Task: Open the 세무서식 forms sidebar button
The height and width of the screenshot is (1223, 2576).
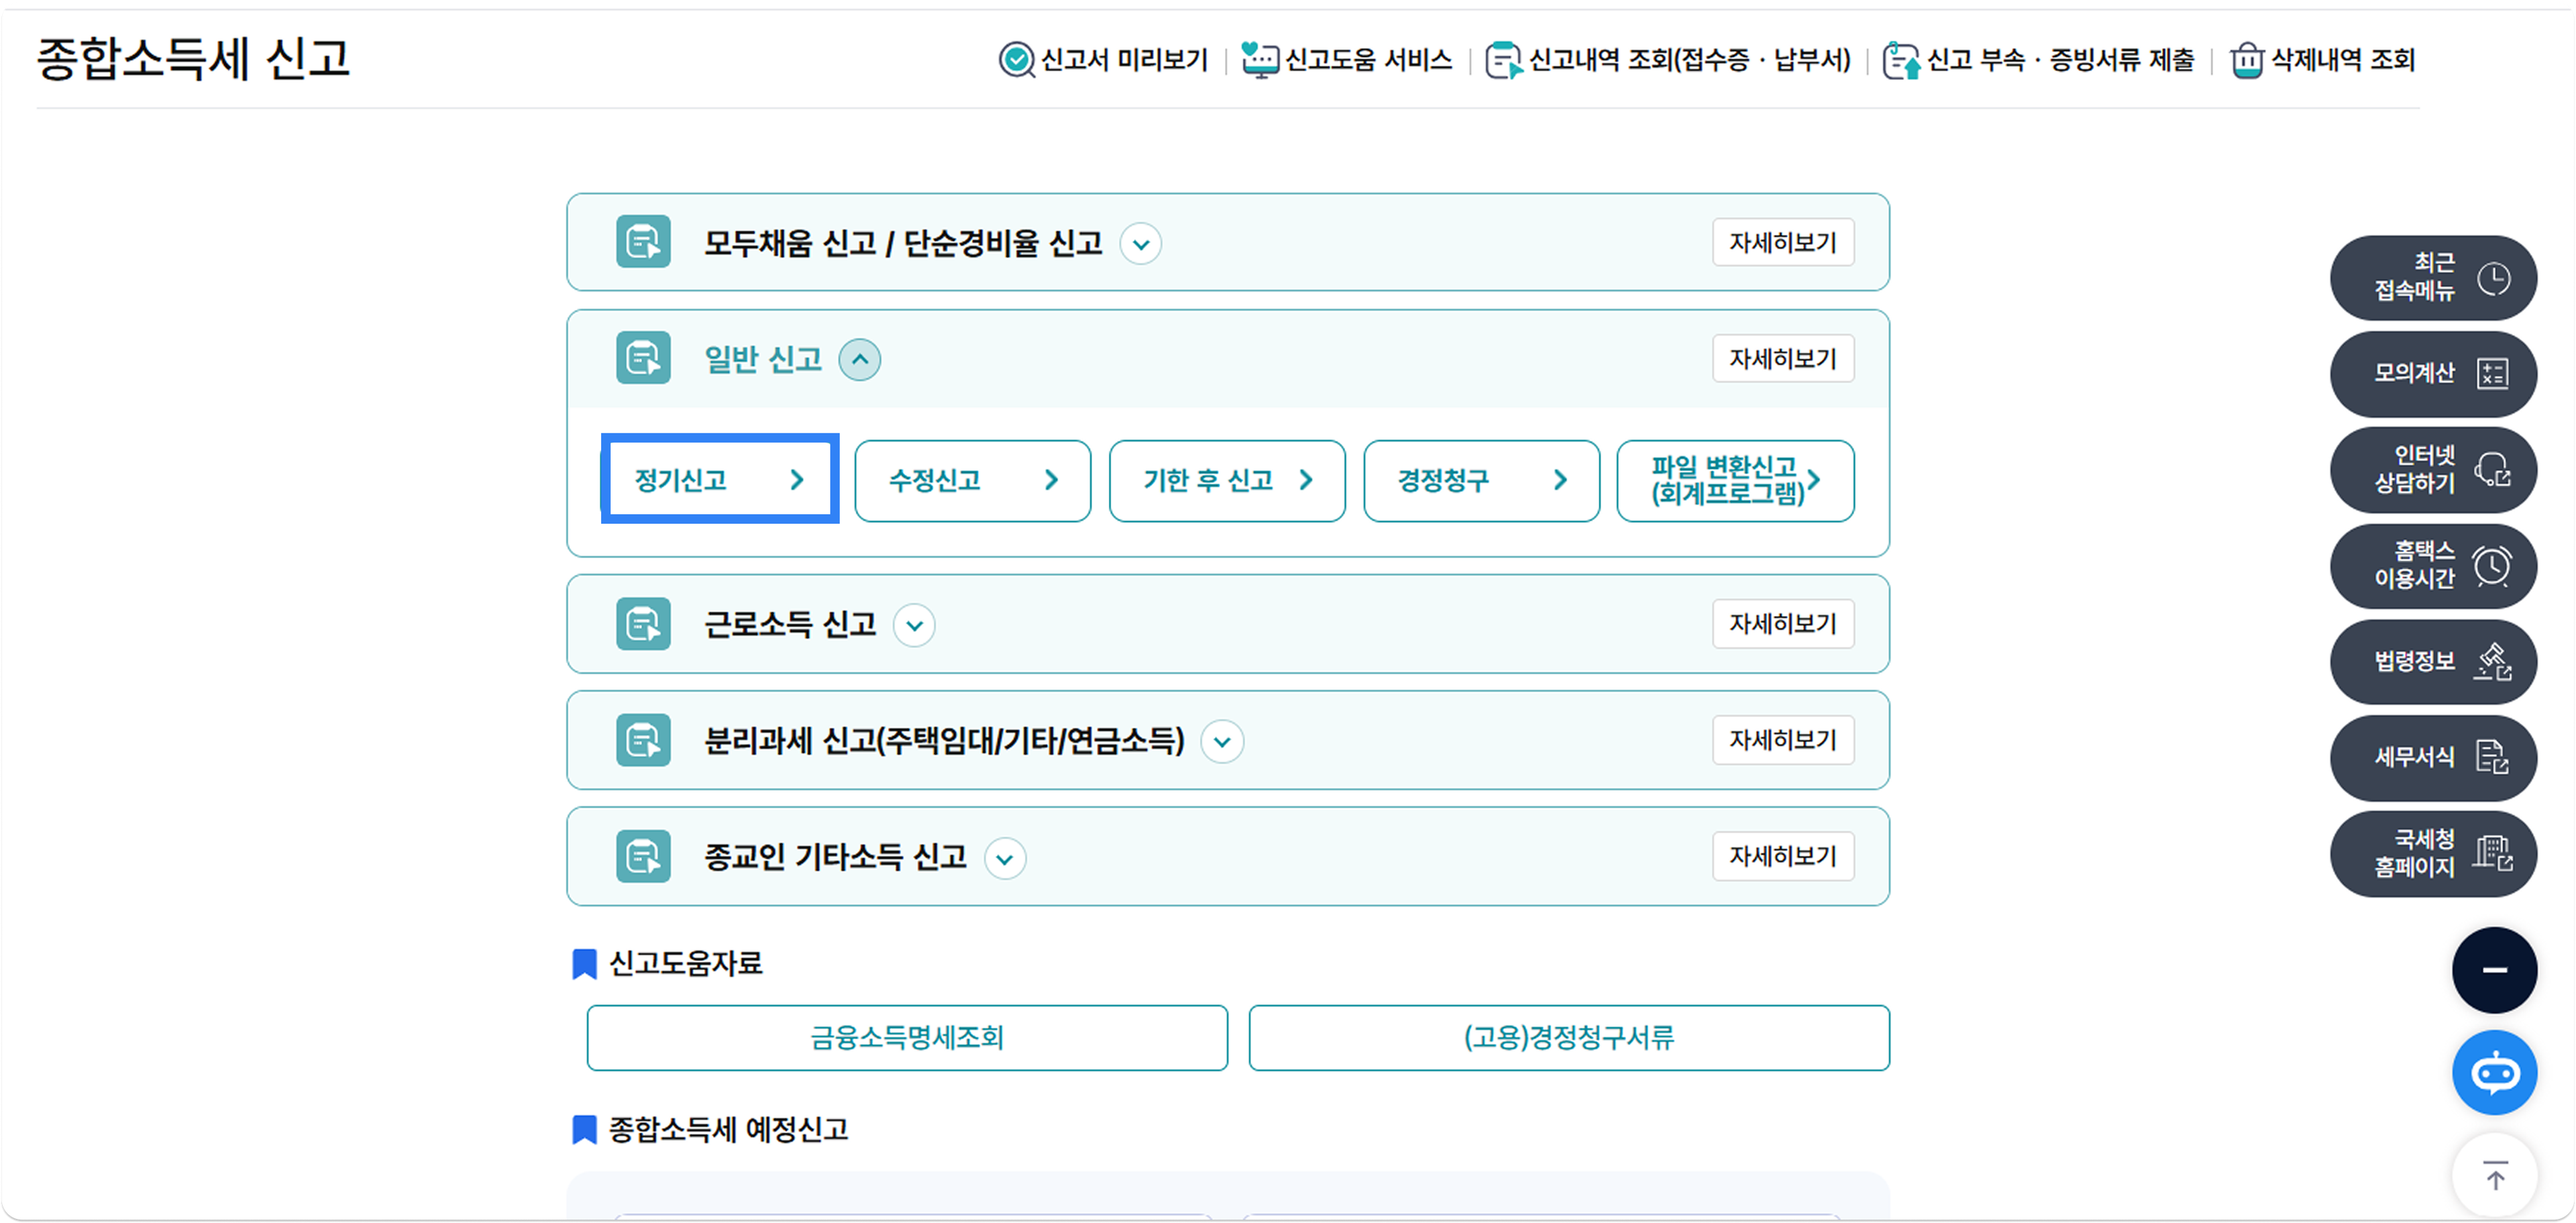Action: (x=2432, y=758)
